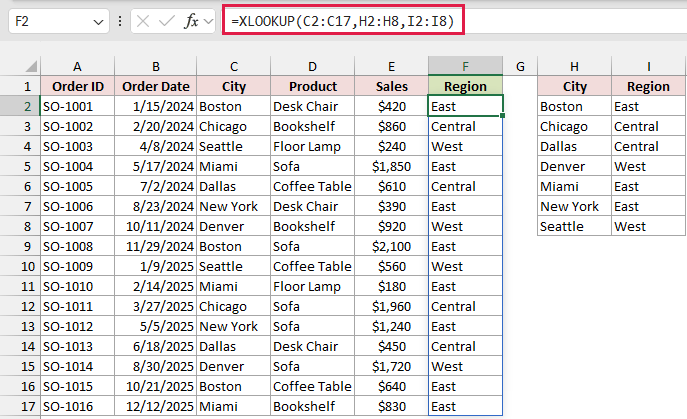Select the Floor Lamp cell in row 4
687x419 pixels.
312,146
